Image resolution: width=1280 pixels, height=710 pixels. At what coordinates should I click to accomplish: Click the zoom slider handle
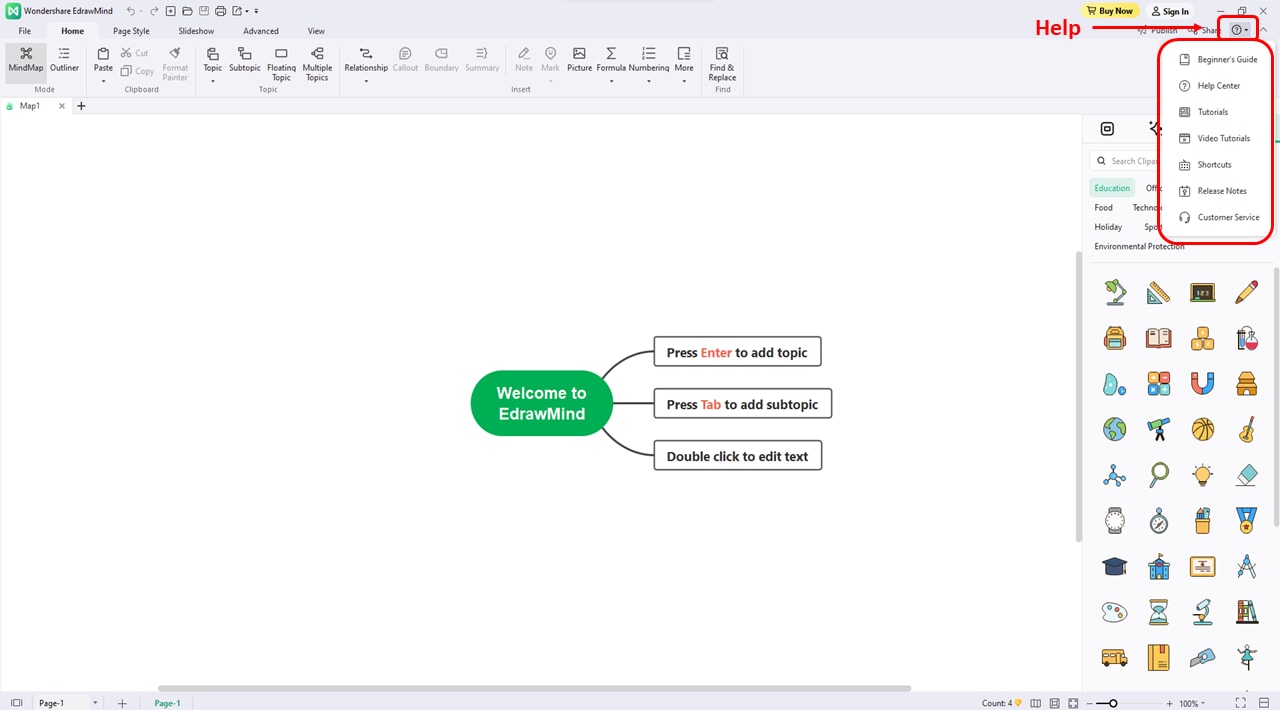1113,703
